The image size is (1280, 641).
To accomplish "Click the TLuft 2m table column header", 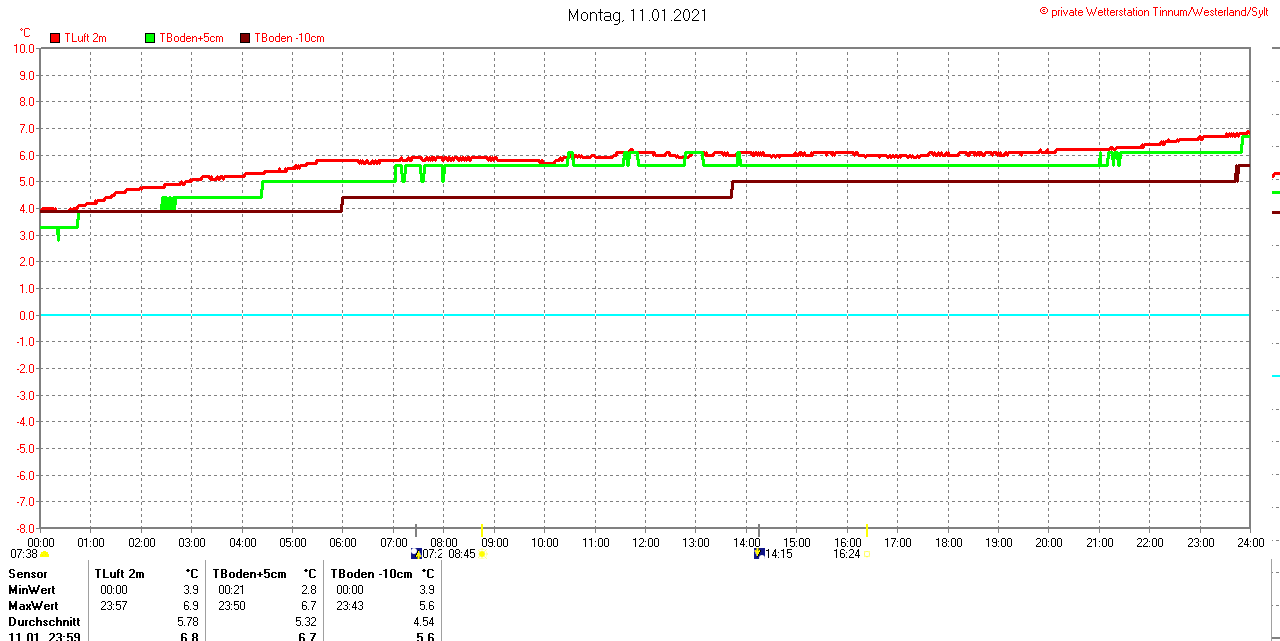I will click(119, 574).
